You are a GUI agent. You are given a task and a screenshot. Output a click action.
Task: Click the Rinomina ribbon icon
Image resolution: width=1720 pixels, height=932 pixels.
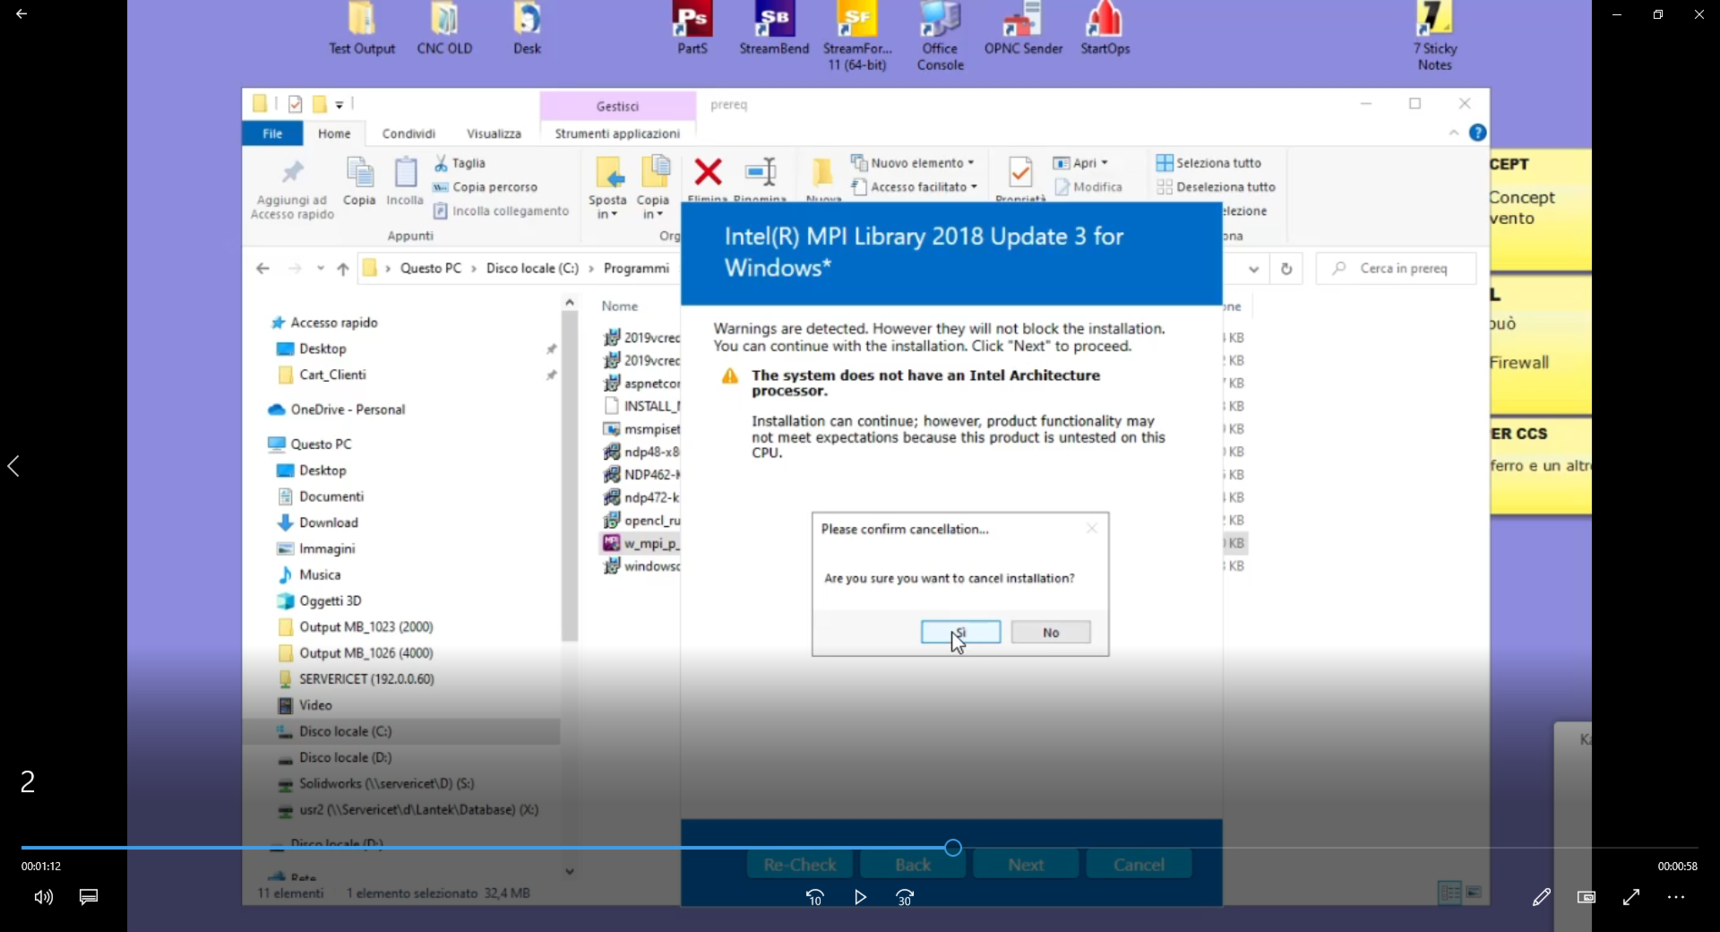(x=760, y=174)
